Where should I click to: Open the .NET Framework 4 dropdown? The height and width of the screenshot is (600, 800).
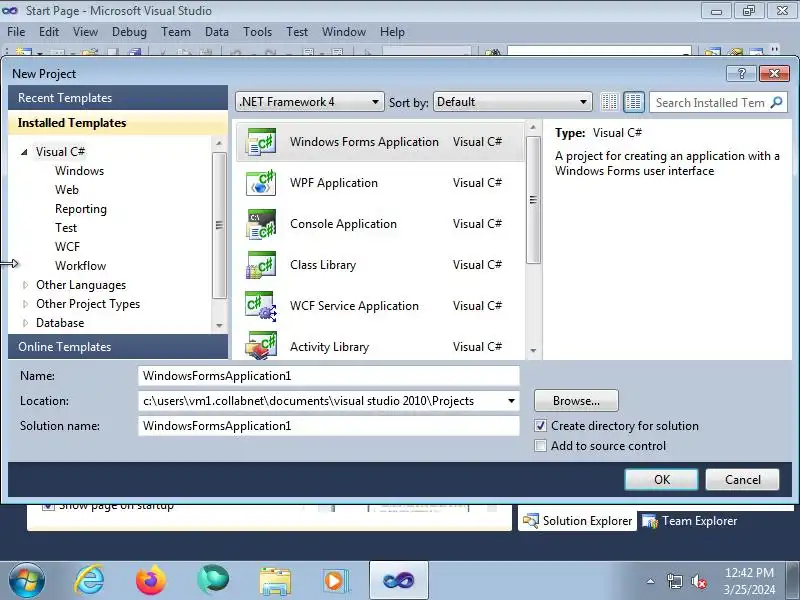(309, 102)
